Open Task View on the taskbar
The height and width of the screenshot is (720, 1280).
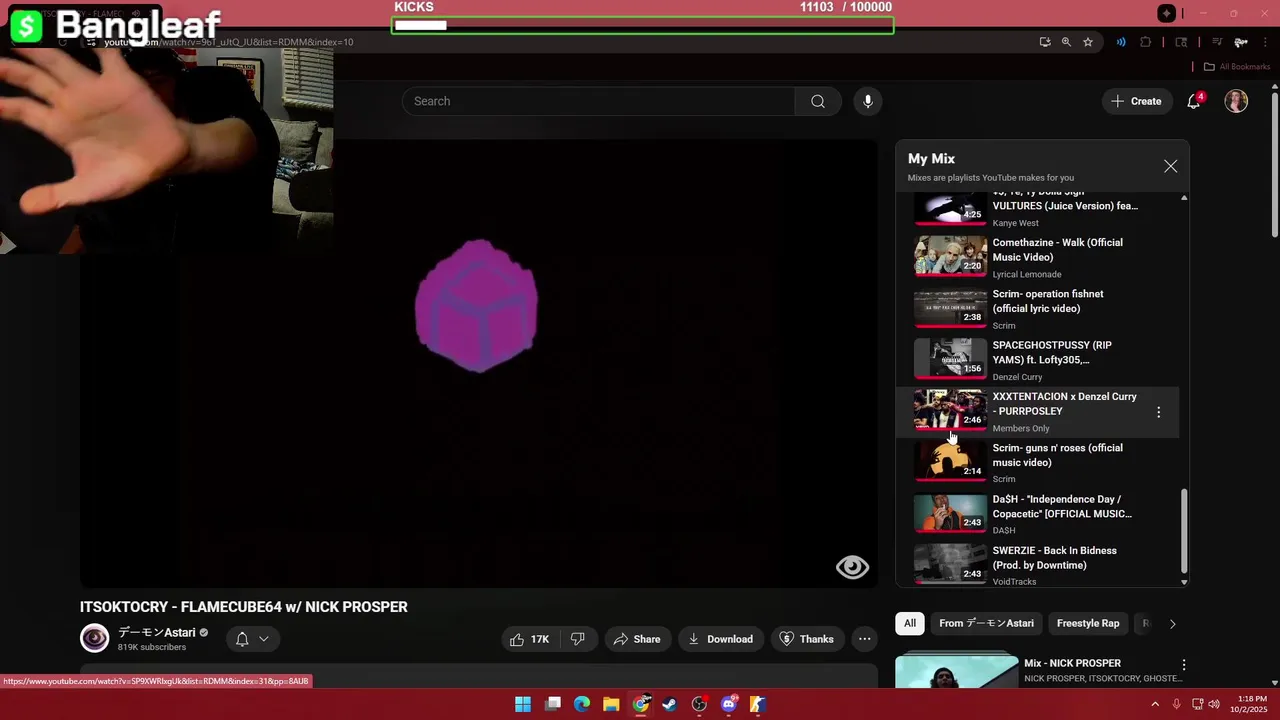553,704
